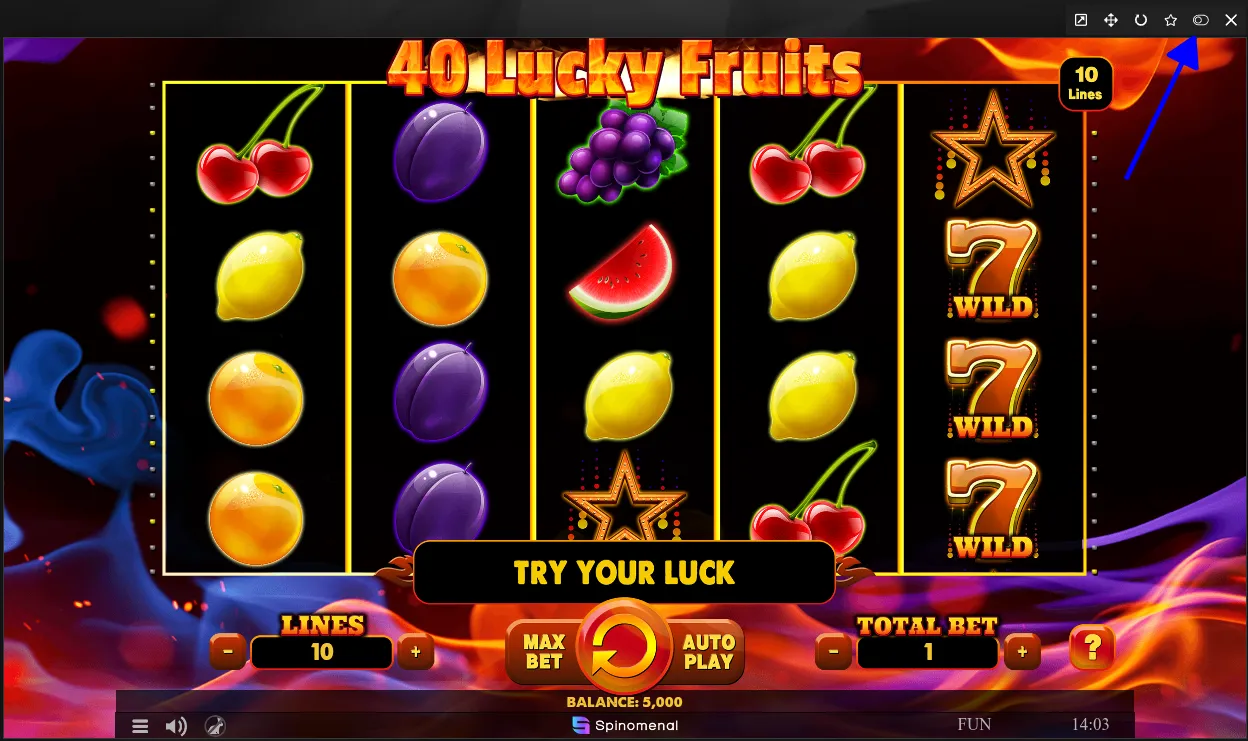
Task: Increase Lines with plus button
Action: (416, 653)
